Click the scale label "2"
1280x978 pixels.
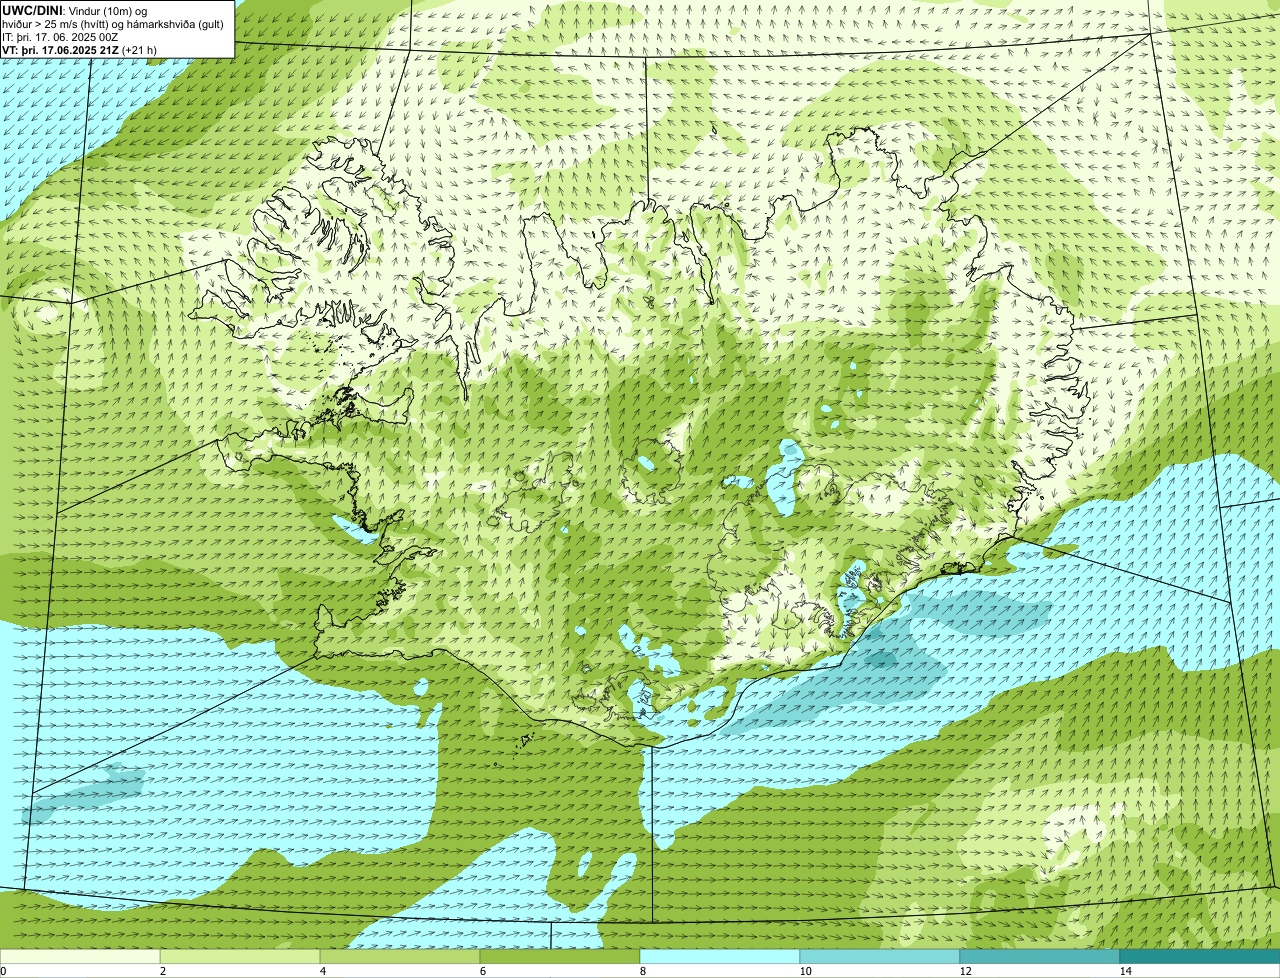click(x=161, y=971)
